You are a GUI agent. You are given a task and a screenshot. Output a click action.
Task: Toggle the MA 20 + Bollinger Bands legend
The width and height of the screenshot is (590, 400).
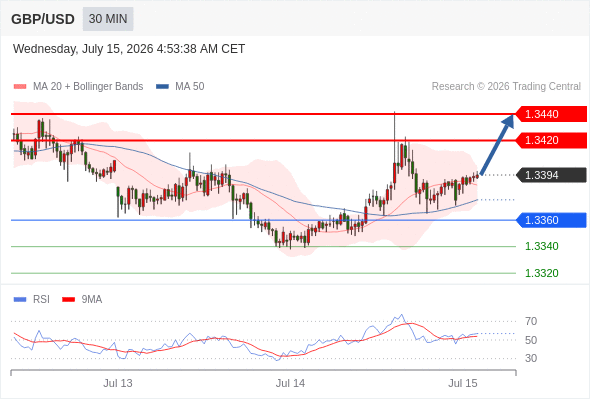[x=78, y=87]
